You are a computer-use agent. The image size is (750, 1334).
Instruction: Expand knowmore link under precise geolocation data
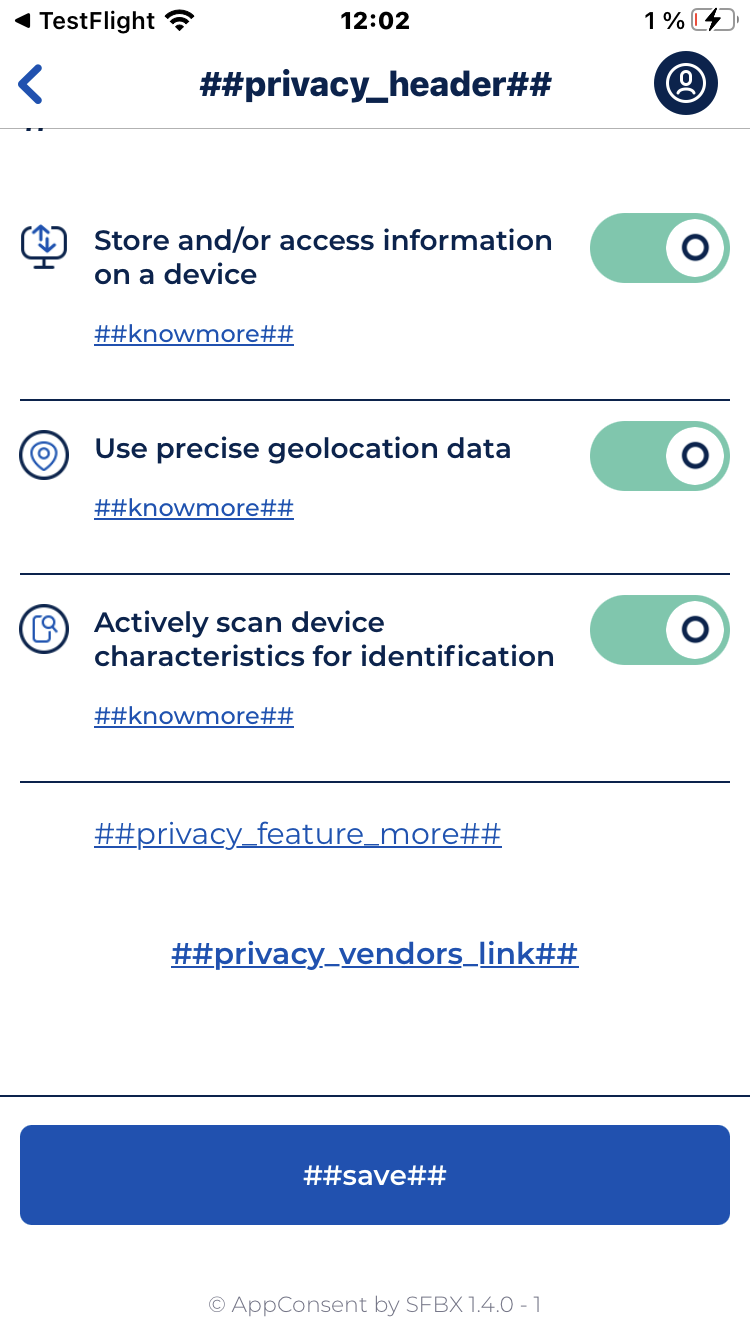194,508
